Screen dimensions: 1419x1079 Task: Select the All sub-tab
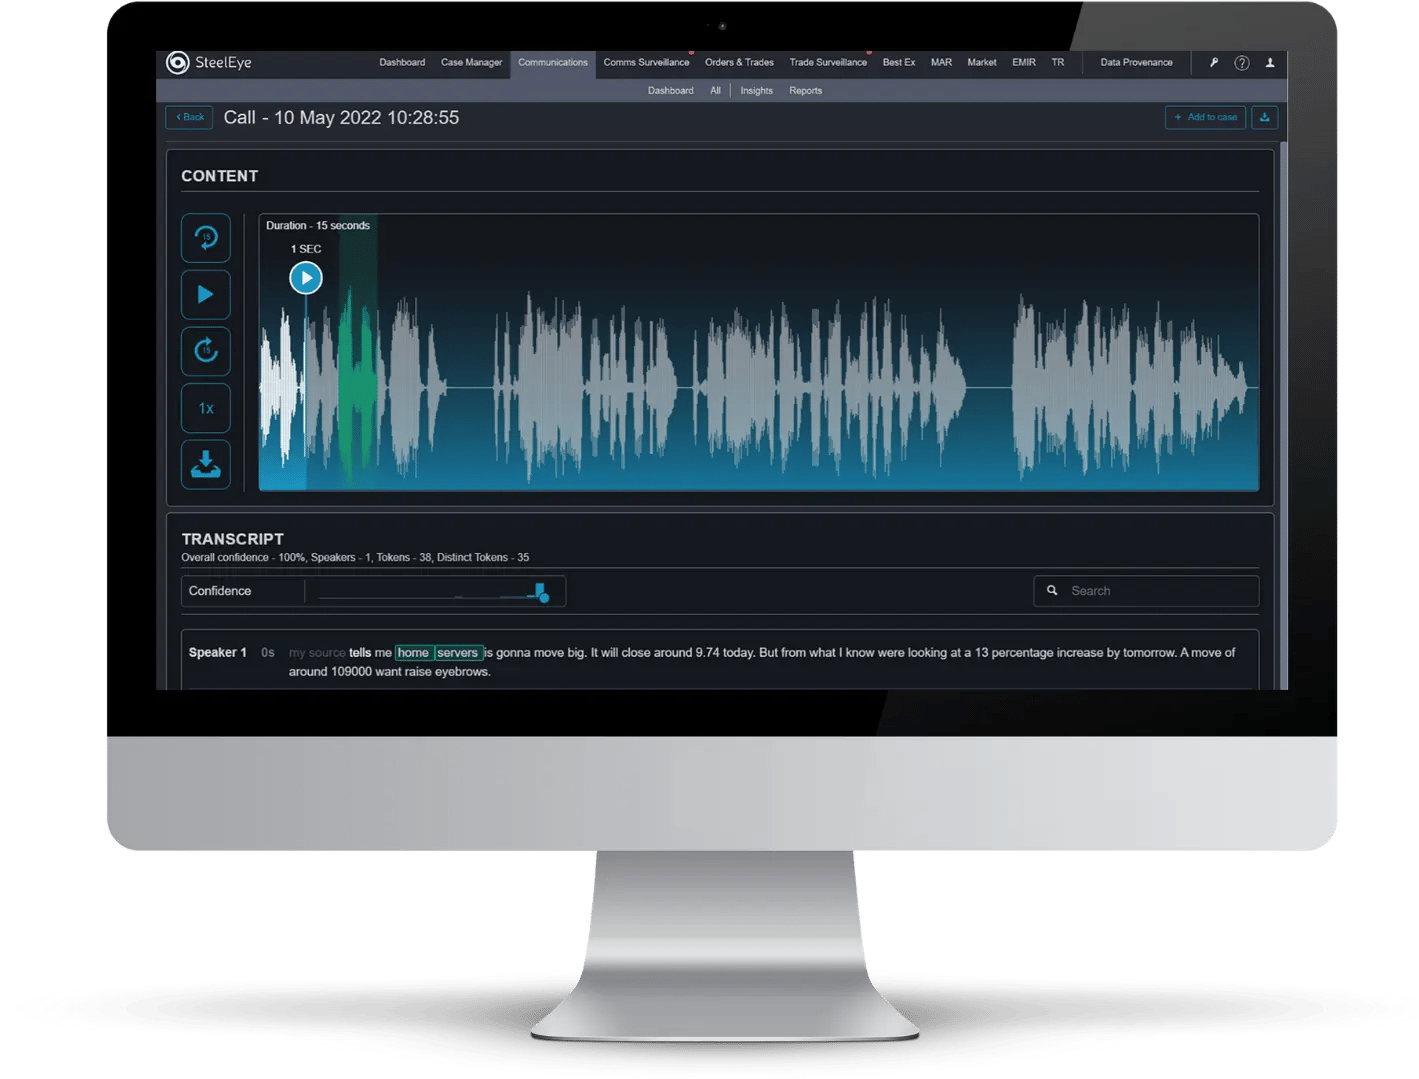[x=715, y=90]
